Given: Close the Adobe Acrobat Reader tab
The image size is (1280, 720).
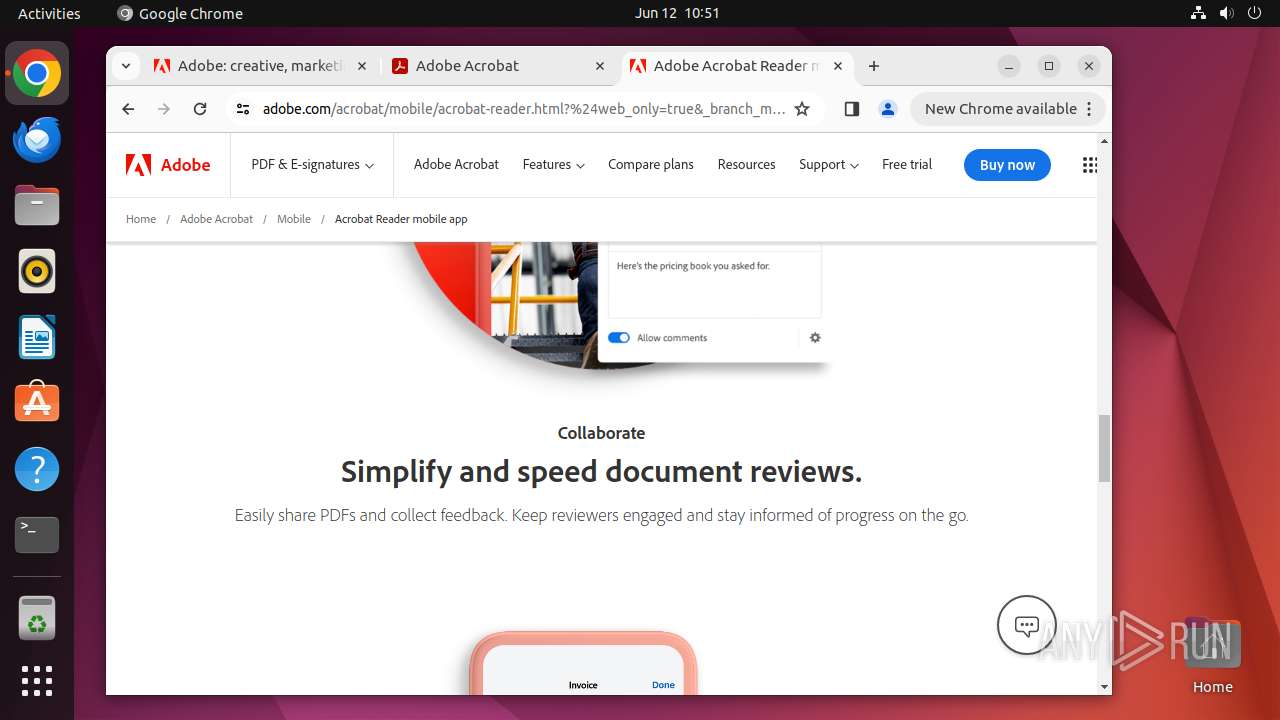Looking at the screenshot, I should coord(838,66).
